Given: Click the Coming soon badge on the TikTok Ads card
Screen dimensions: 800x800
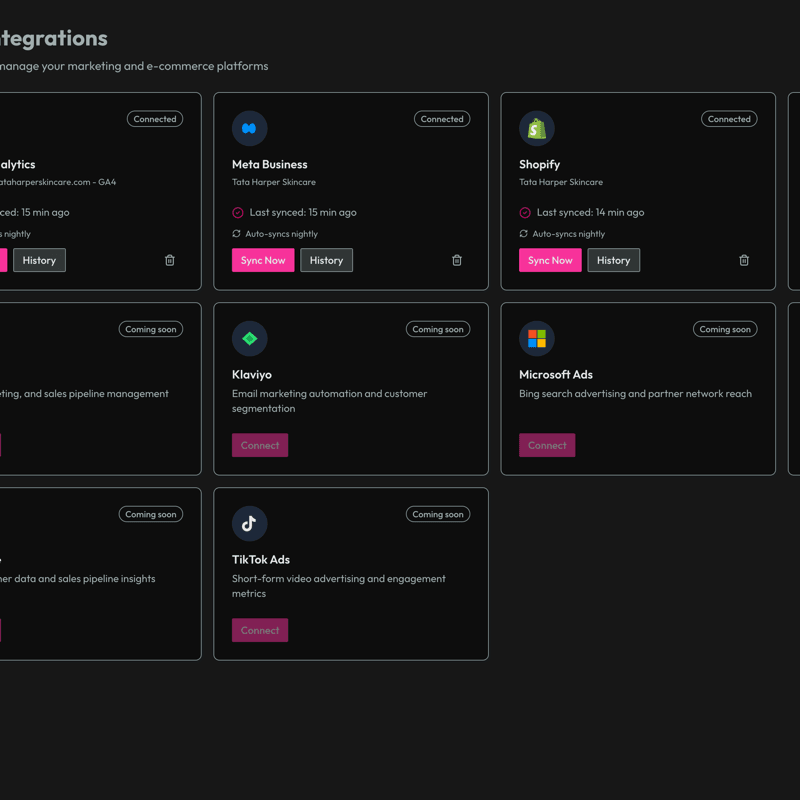Looking at the screenshot, I should point(438,514).
